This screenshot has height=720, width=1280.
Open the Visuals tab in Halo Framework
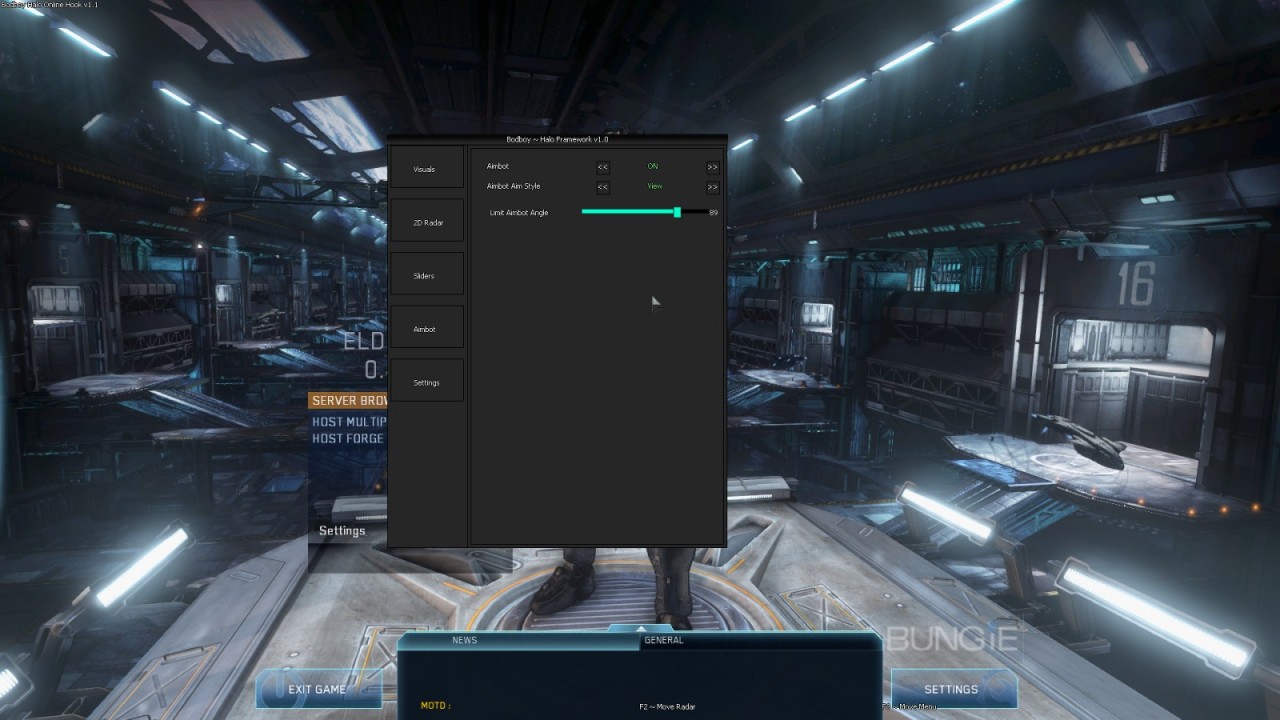click(x=425, y=169)
